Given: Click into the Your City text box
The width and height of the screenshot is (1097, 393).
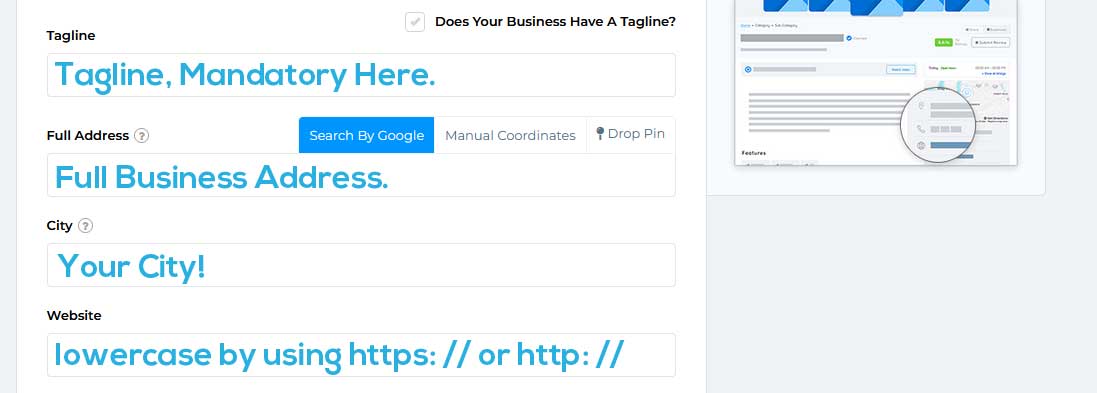Looking at the screenshot, I should [x=361, y=265].
